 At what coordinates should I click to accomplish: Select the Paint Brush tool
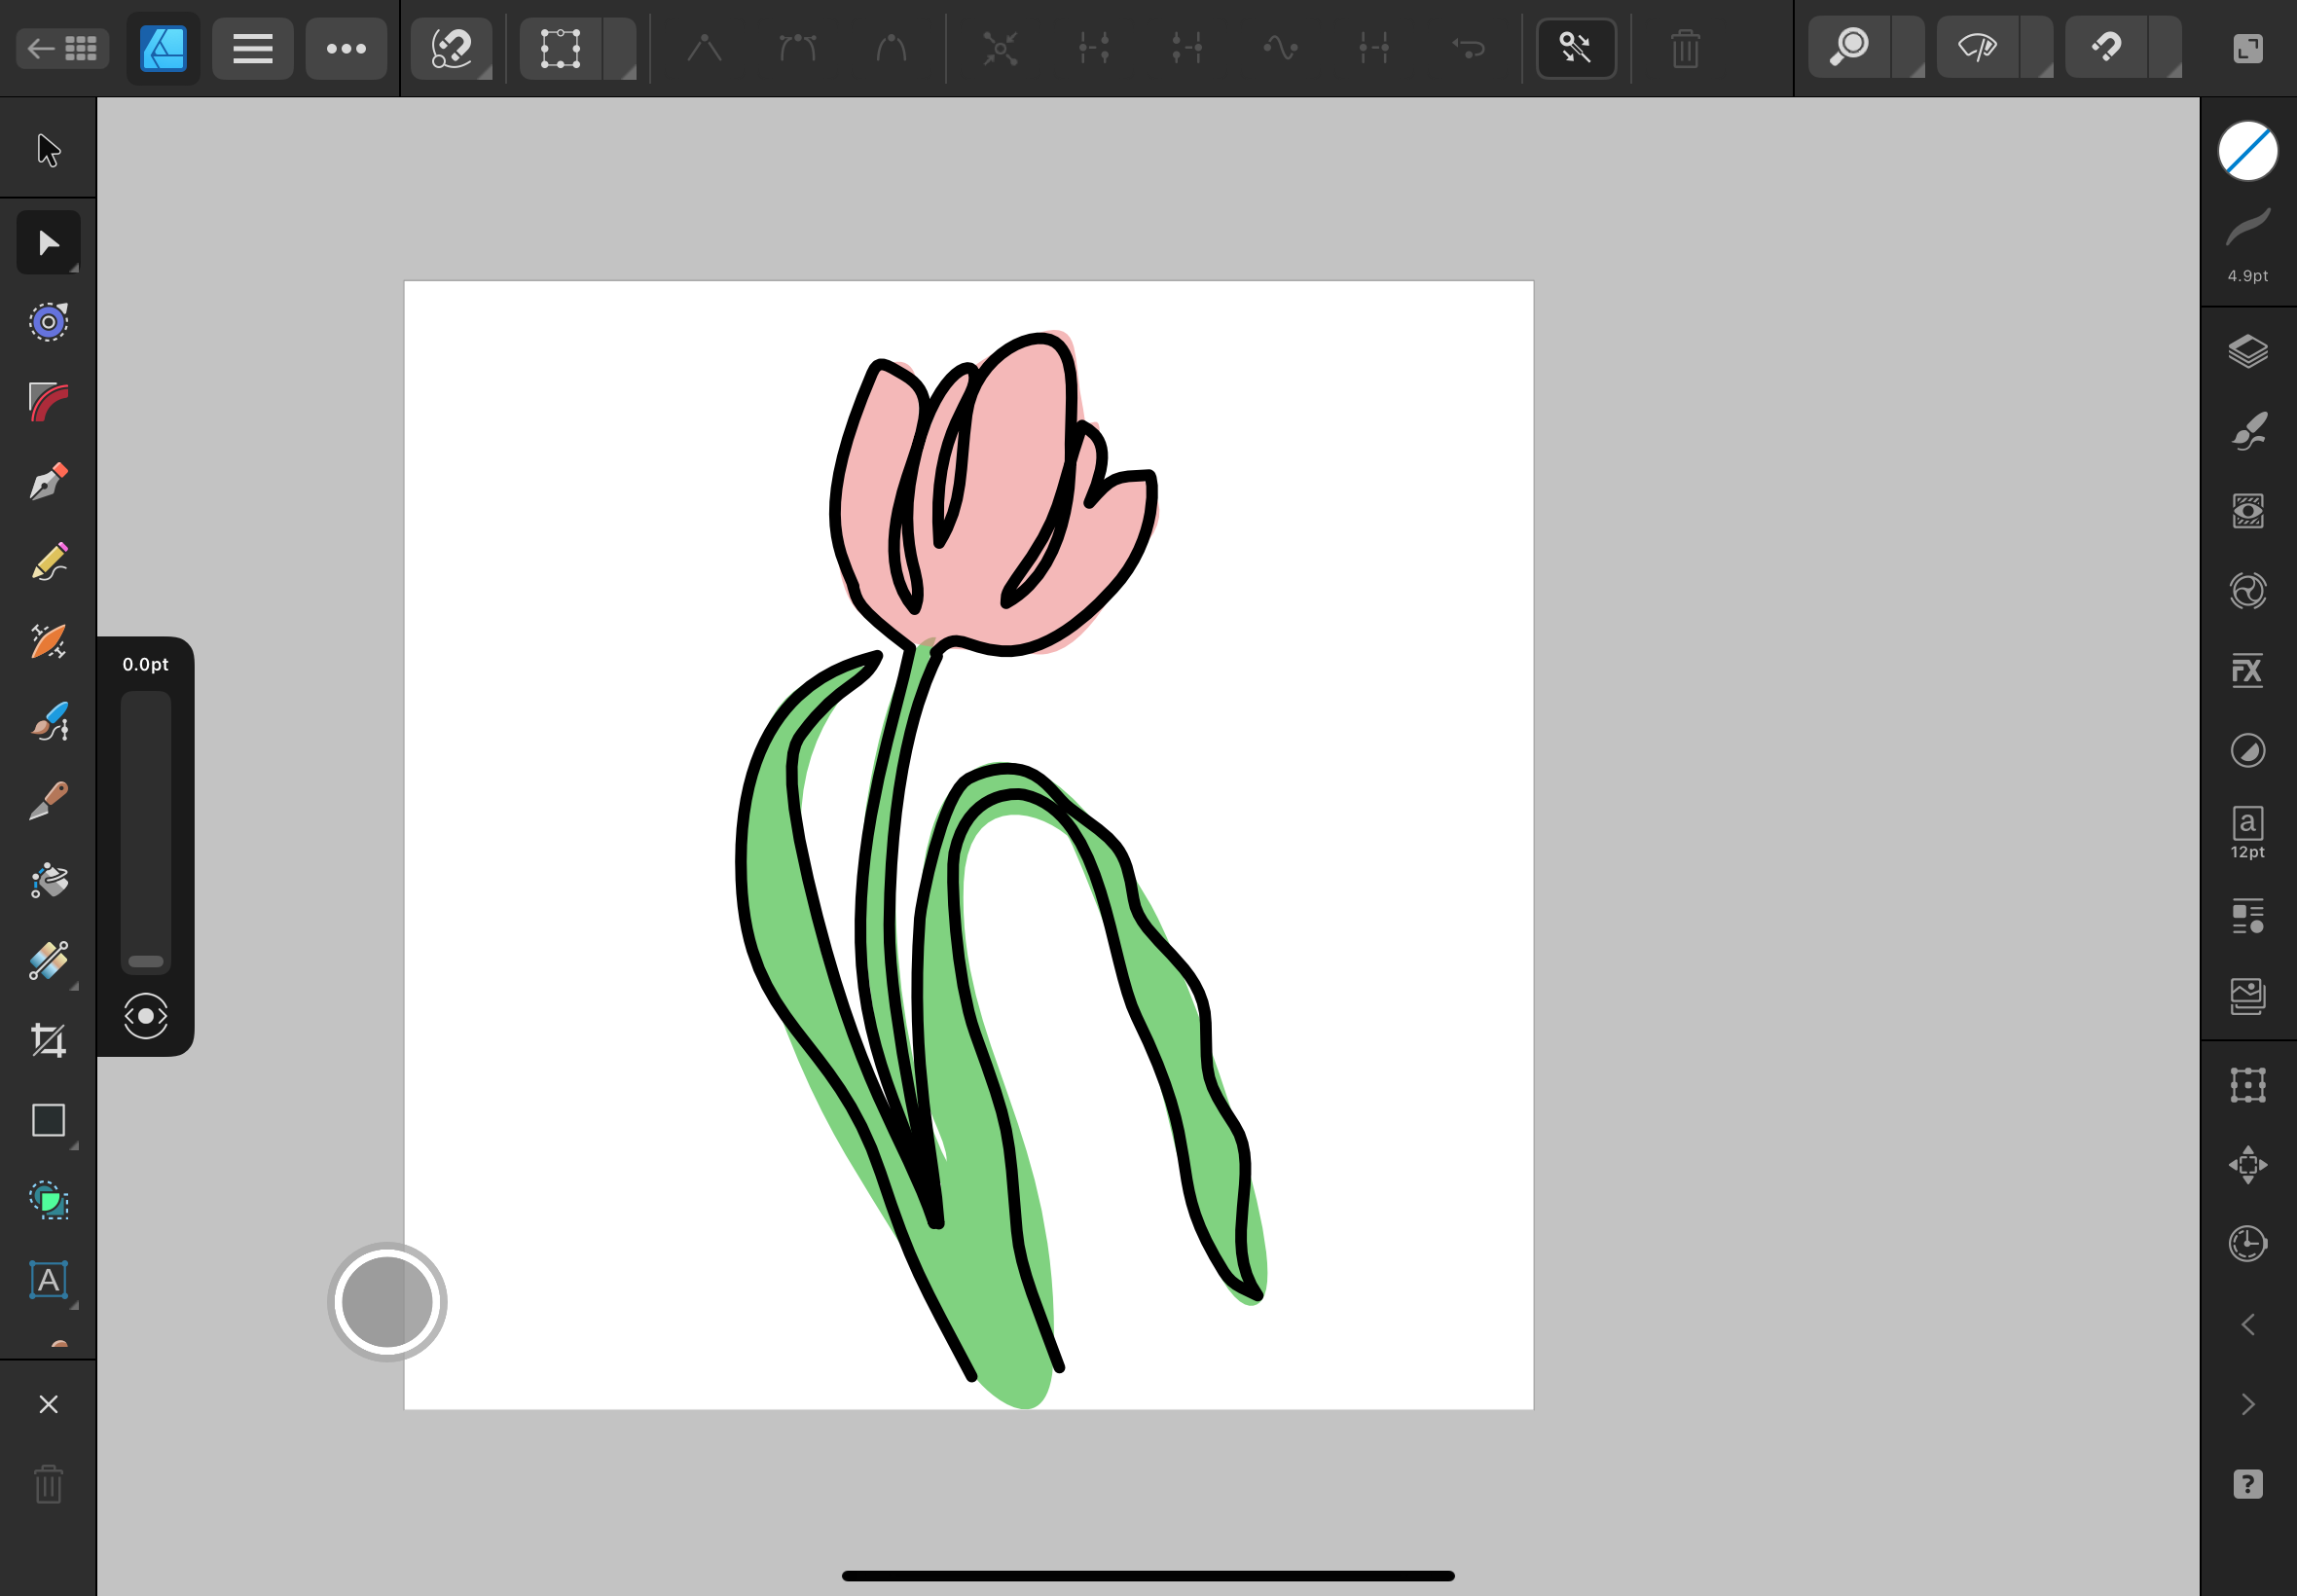click(x=48, y=721)
